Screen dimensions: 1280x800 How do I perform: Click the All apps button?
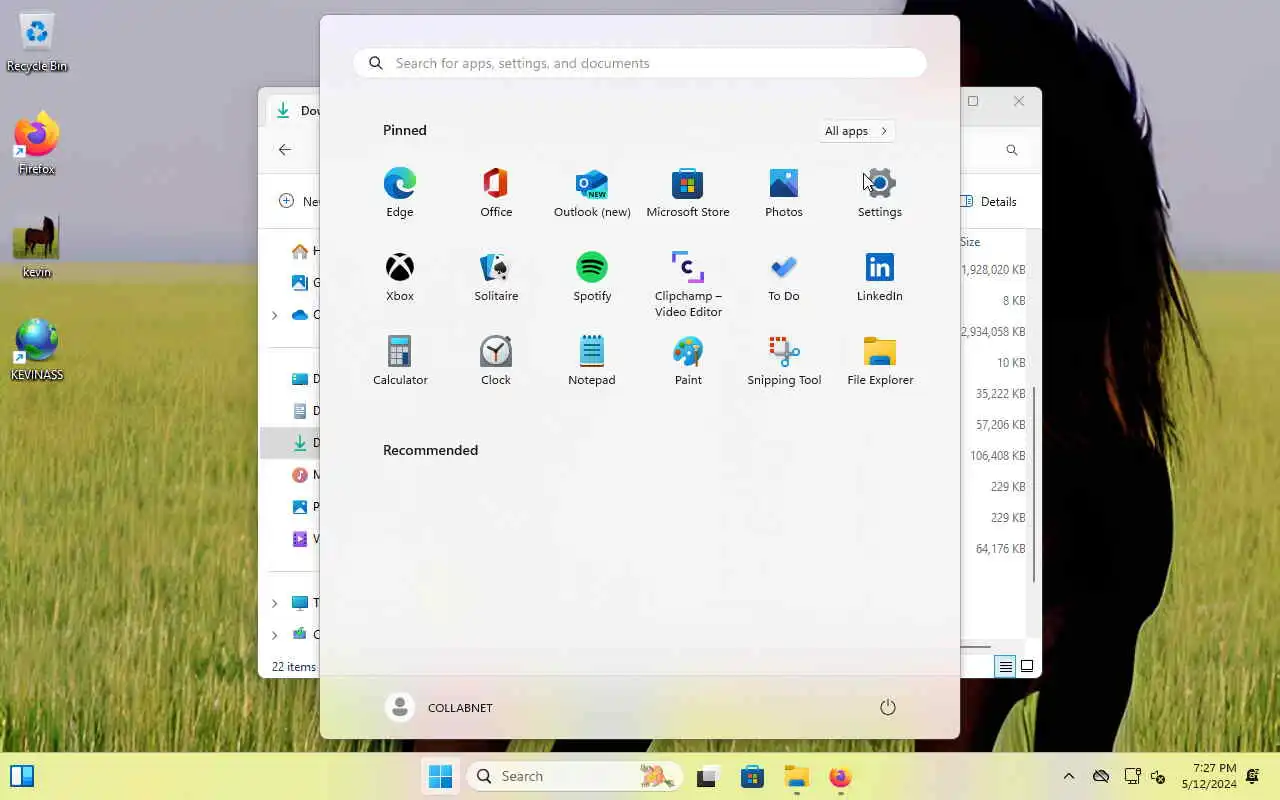click(856, 131)
